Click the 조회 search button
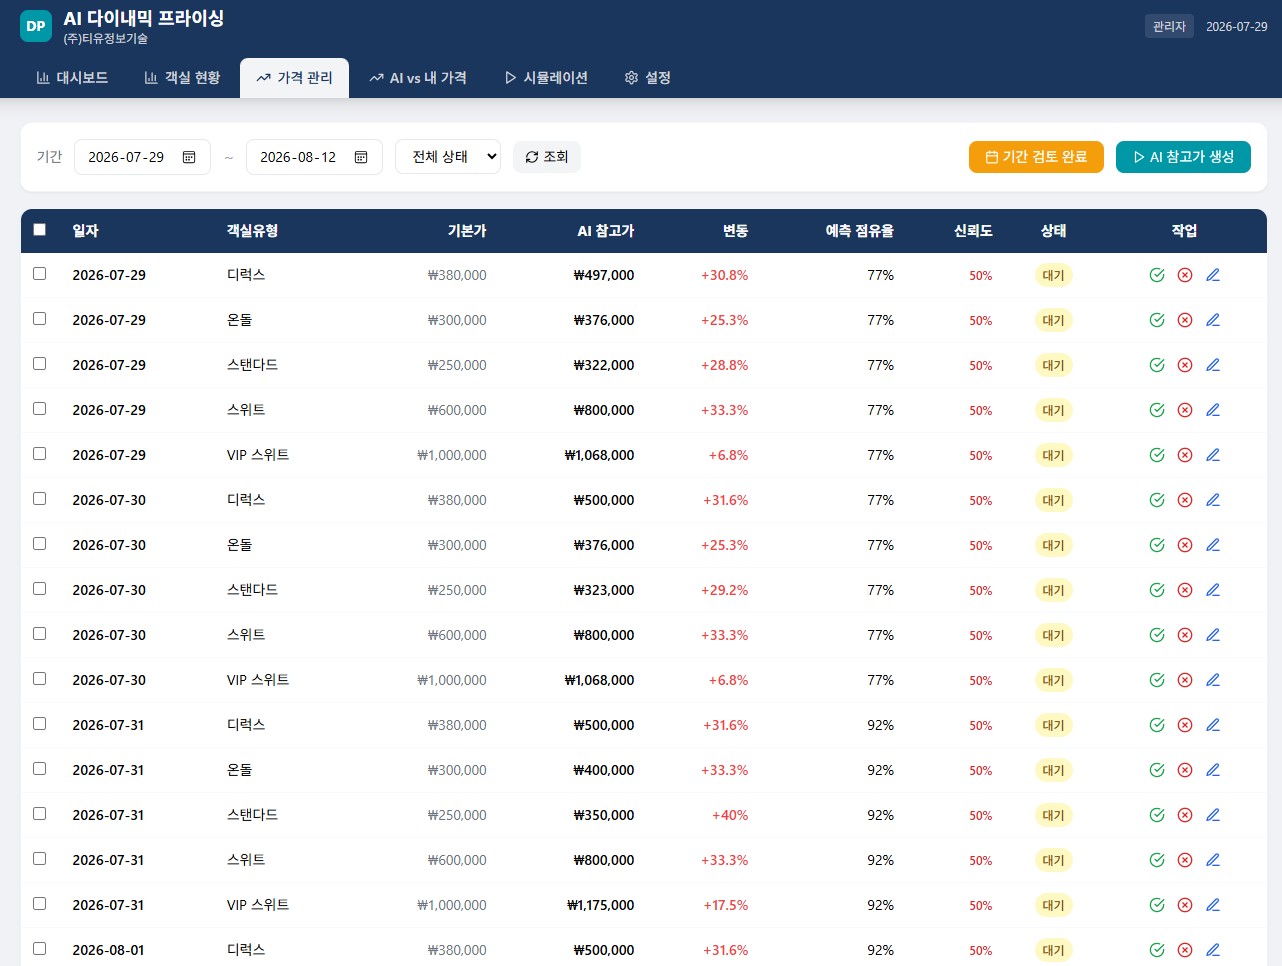1282x966 pixels. tap(547, 157)
